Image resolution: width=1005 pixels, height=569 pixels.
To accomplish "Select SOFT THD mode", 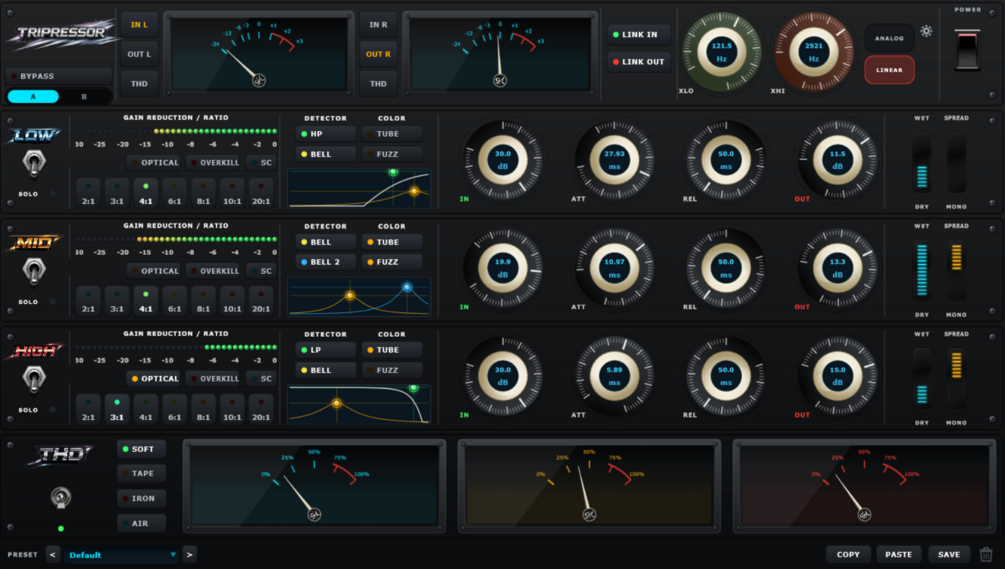I will click(141, 449).
